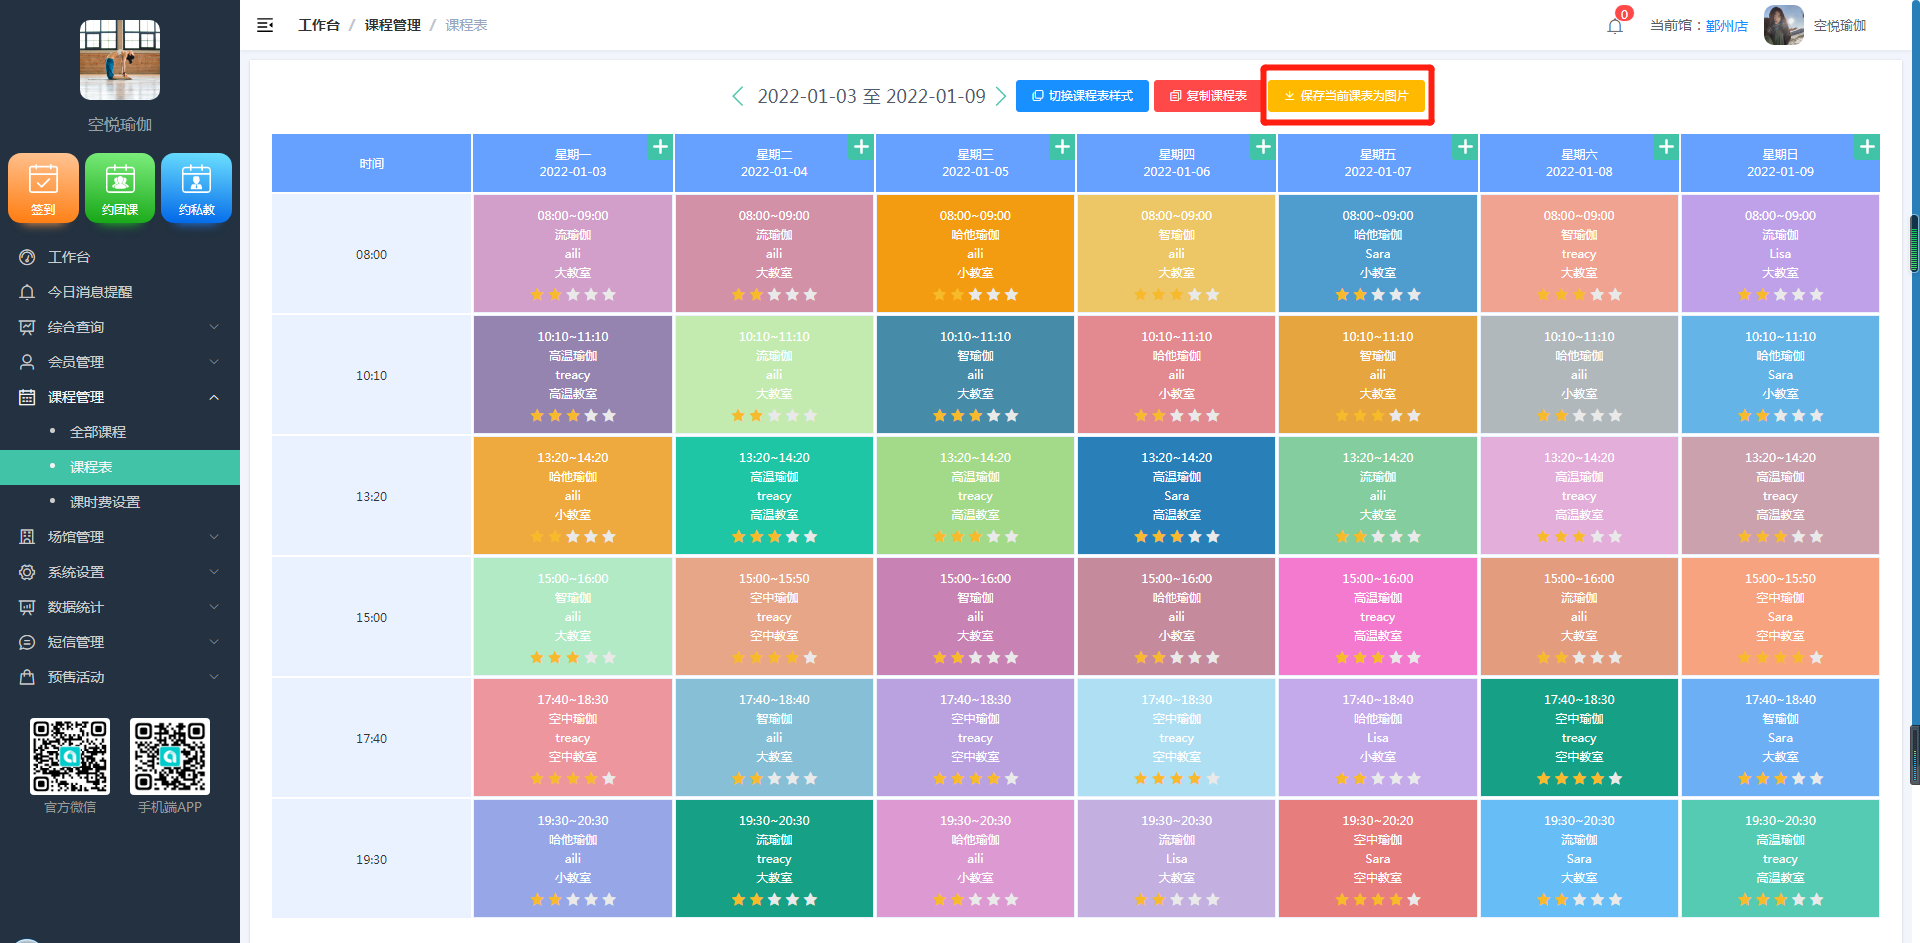The image size is (1920, 943).
Task: Add a class via 星期三 plus icon
Action: click(1063, 147)
